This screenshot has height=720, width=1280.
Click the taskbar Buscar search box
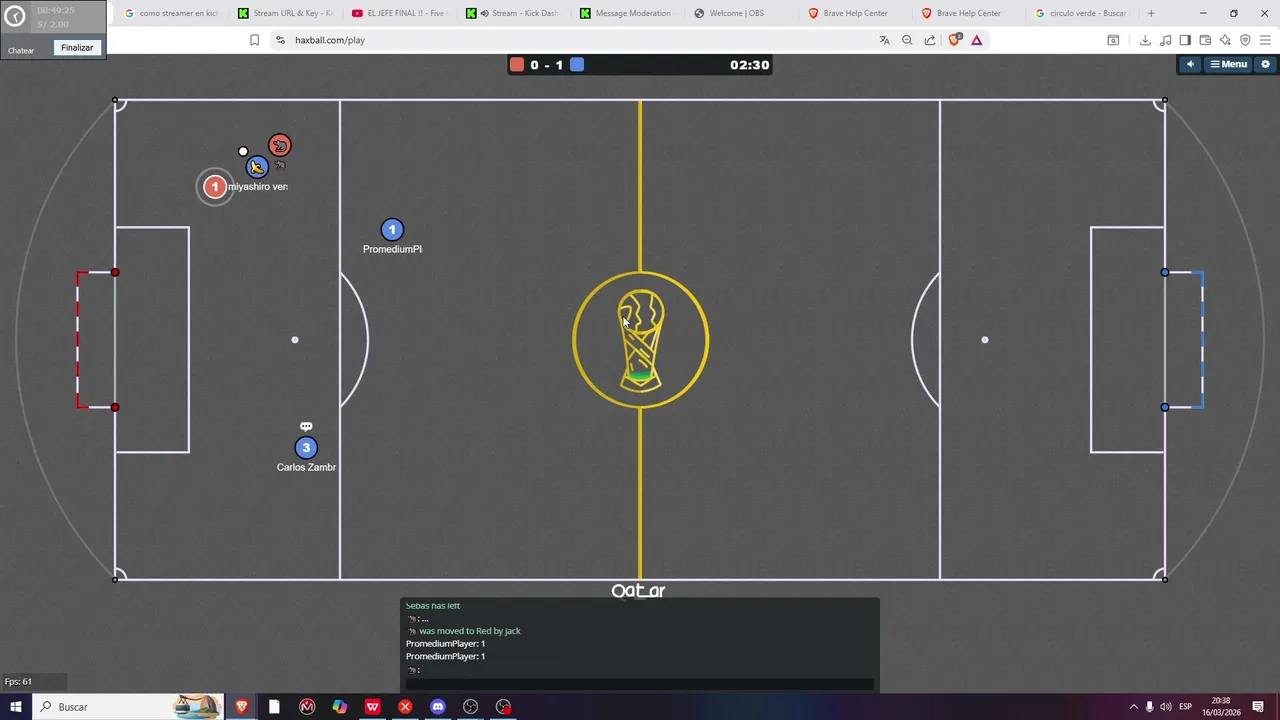tap(127, 707)
